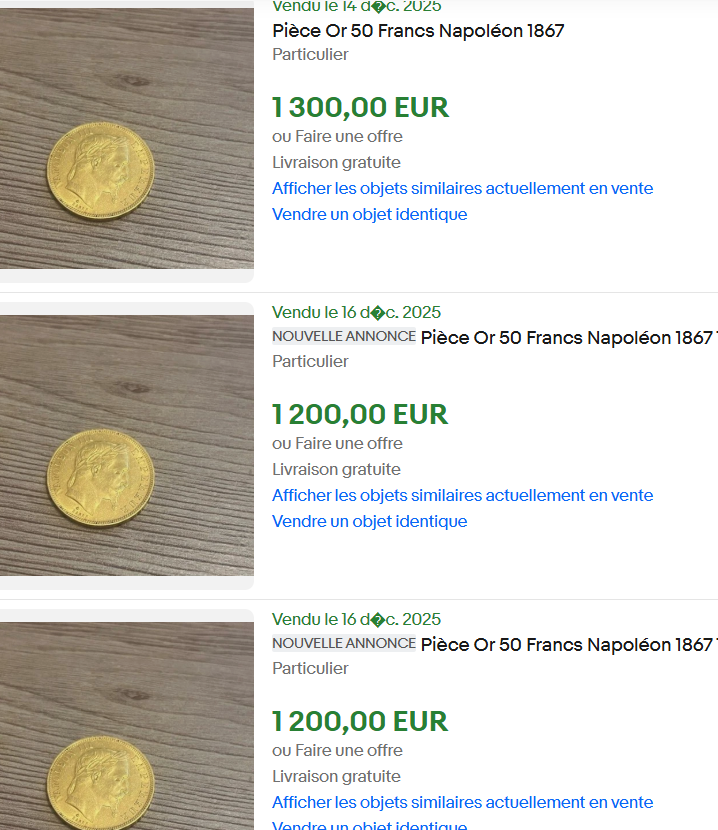Click the third listing's 1 200,00 EUR price
Viewport: 718px width, 830px height.
pos(360,721)
